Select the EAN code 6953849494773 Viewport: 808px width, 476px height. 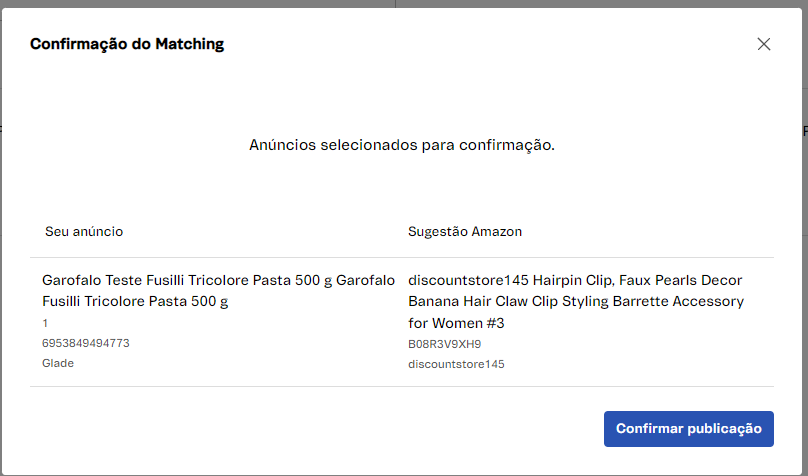(86, 343)
